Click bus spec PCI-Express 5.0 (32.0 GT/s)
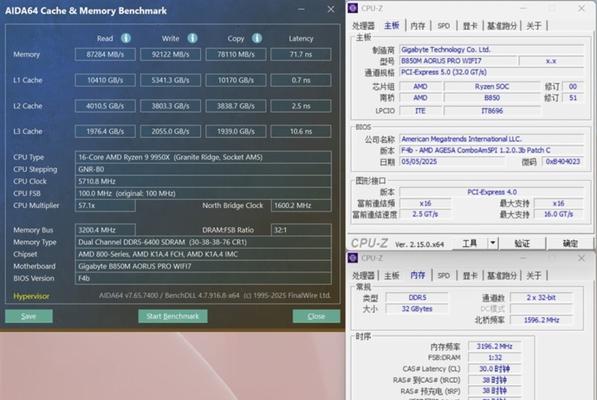597x400 pixels. (x=491, y=72)
